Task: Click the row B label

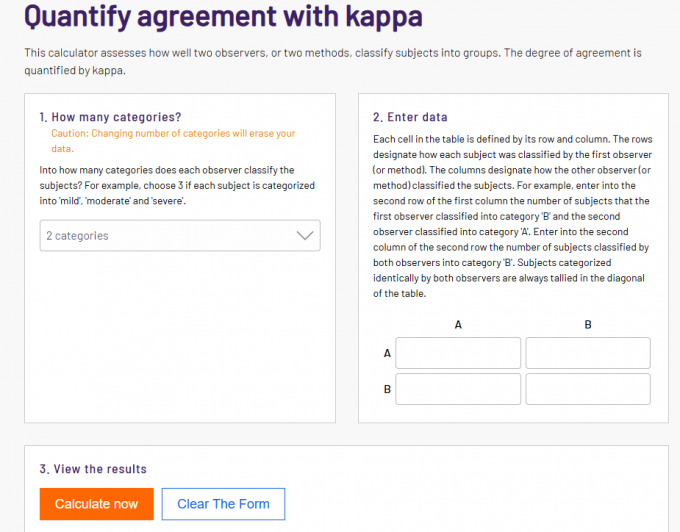Action: (387, 389)
